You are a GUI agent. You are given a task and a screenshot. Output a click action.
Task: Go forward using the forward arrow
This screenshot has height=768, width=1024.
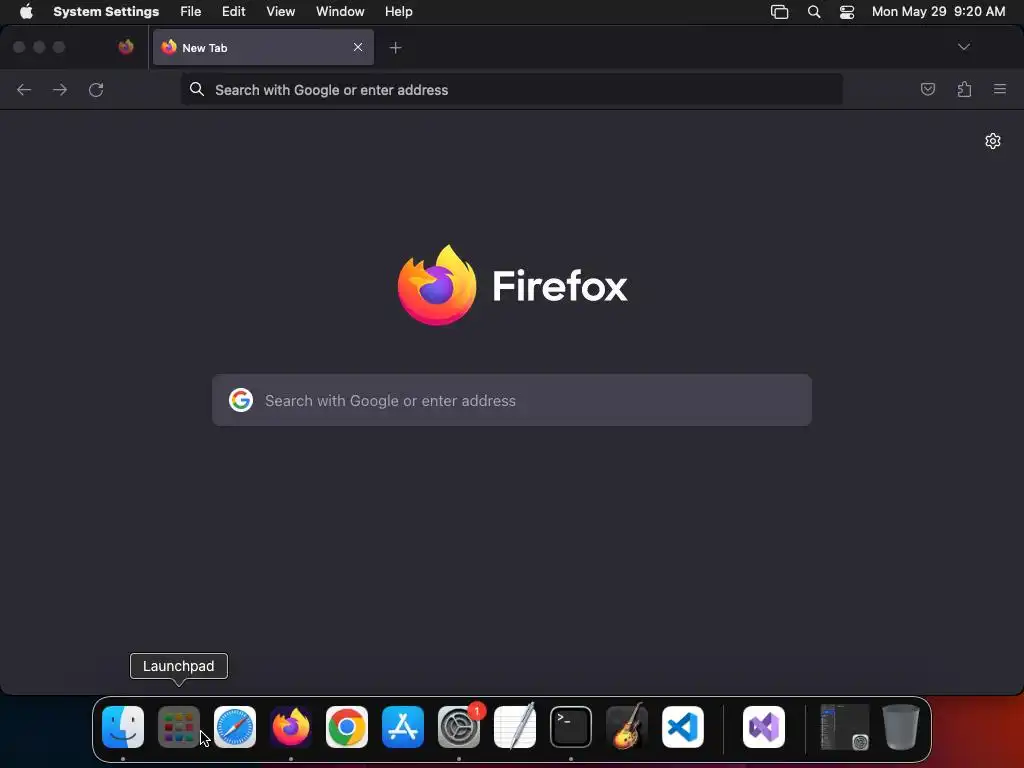pyautogui.click(x=60, y=89)
